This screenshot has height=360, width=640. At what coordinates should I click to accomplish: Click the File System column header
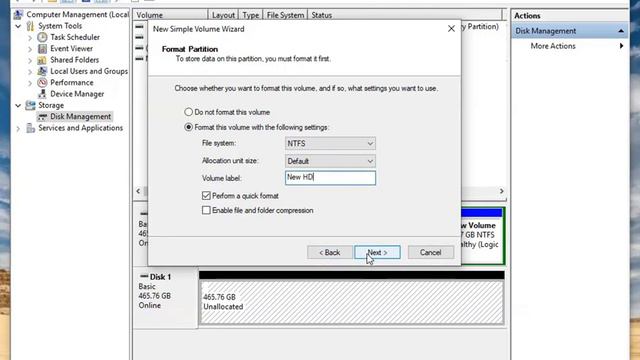pyautogui.click(x=285, y=15)
